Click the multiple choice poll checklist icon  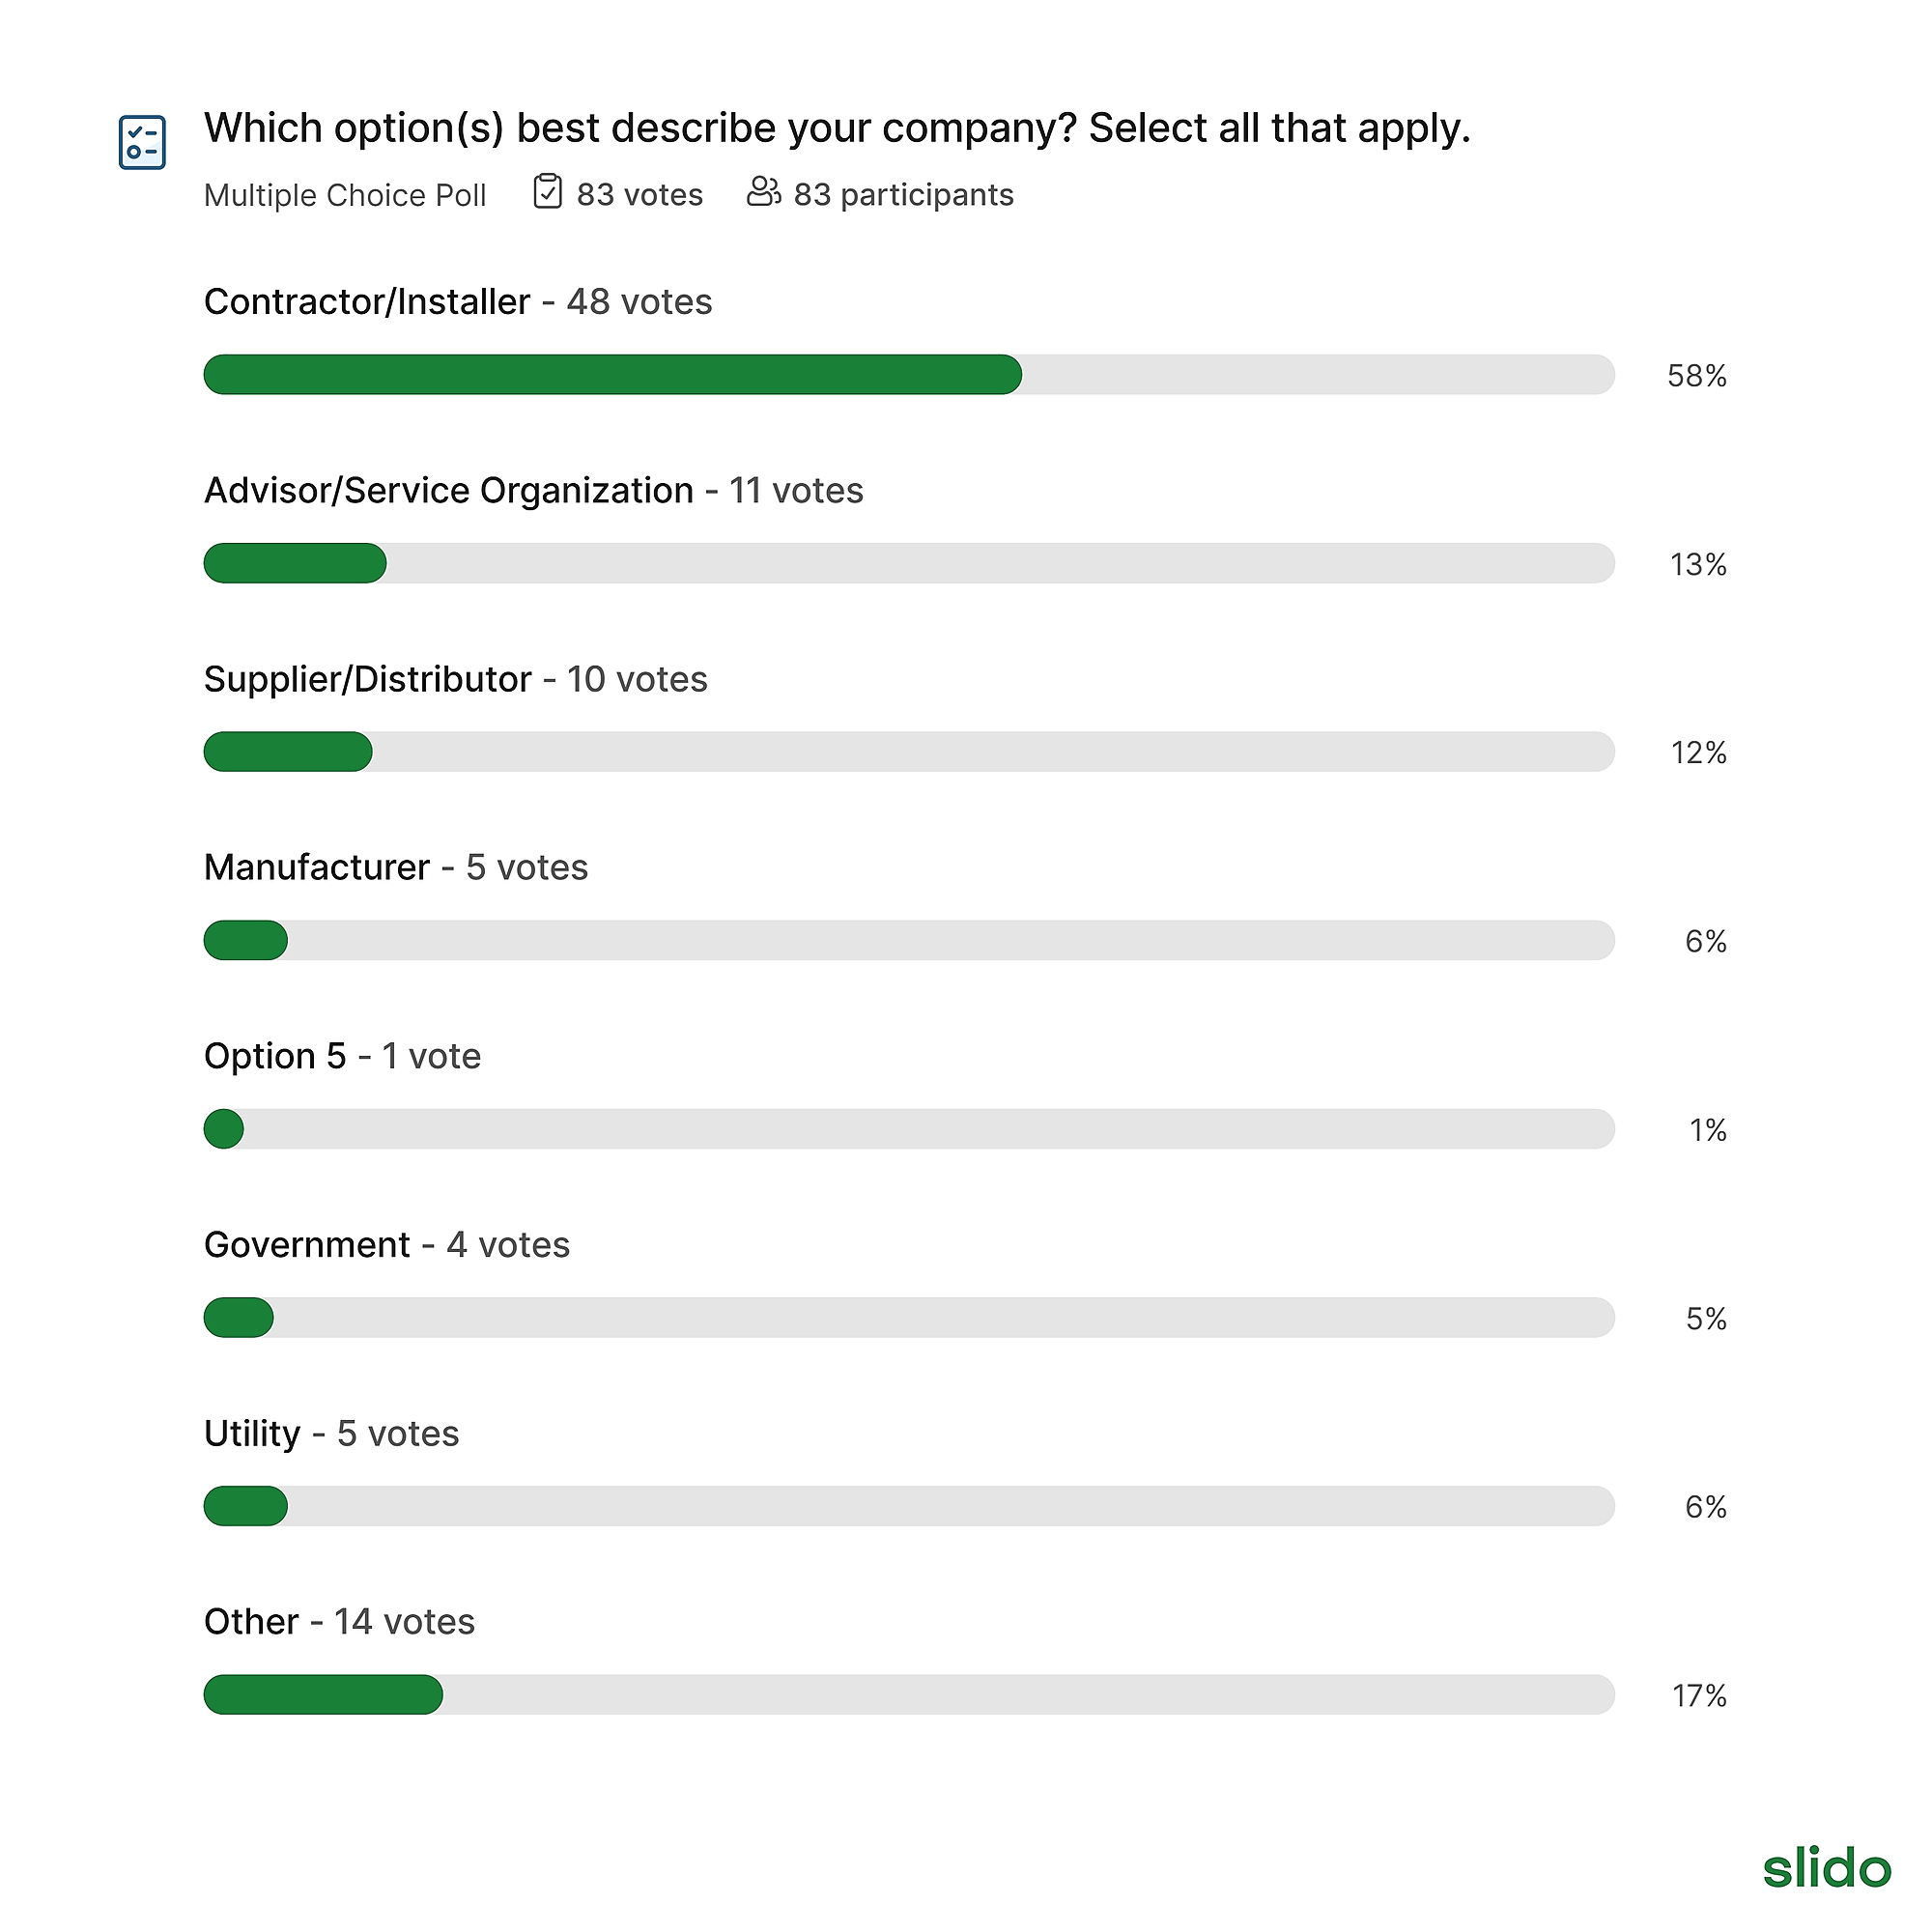point(142,142)
